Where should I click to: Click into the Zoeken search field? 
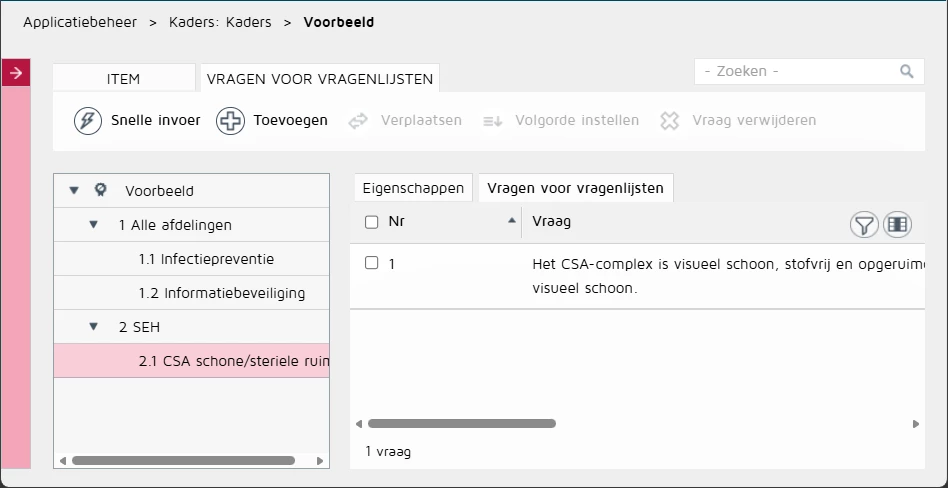[798, 71]
